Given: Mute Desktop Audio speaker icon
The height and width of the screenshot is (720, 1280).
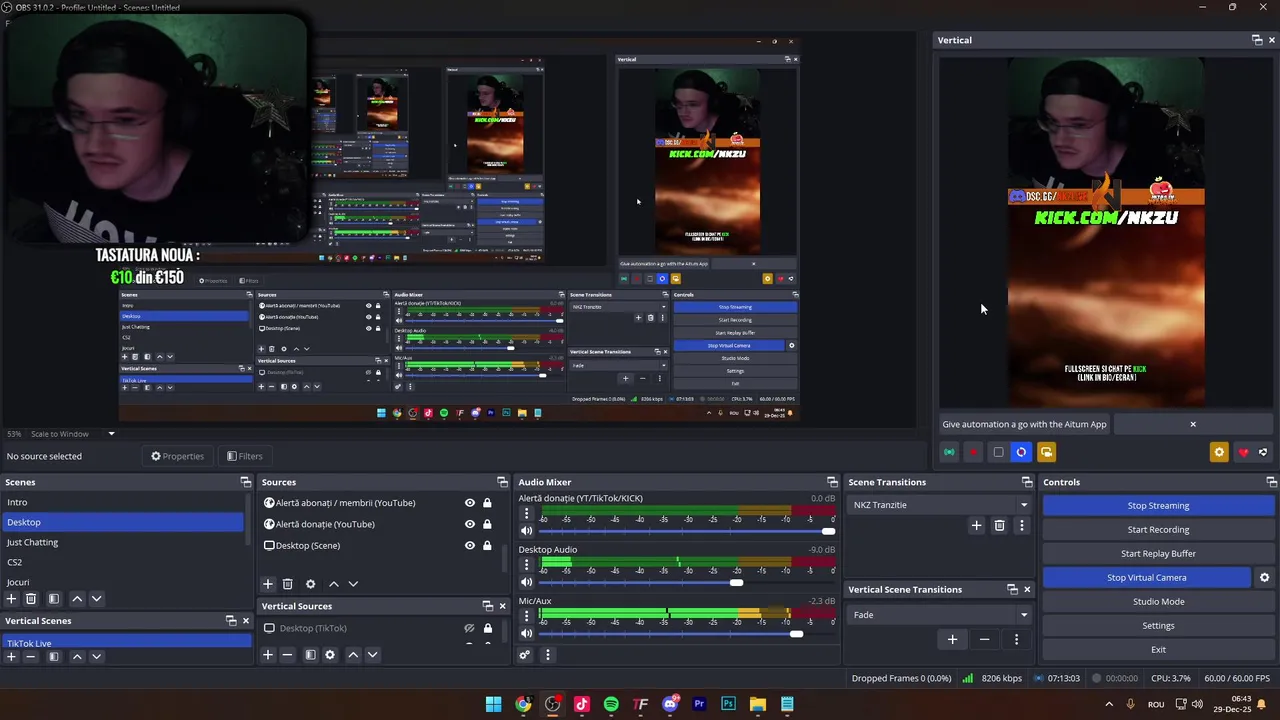Looking at the screenshot, I should [x=527, y=582].
